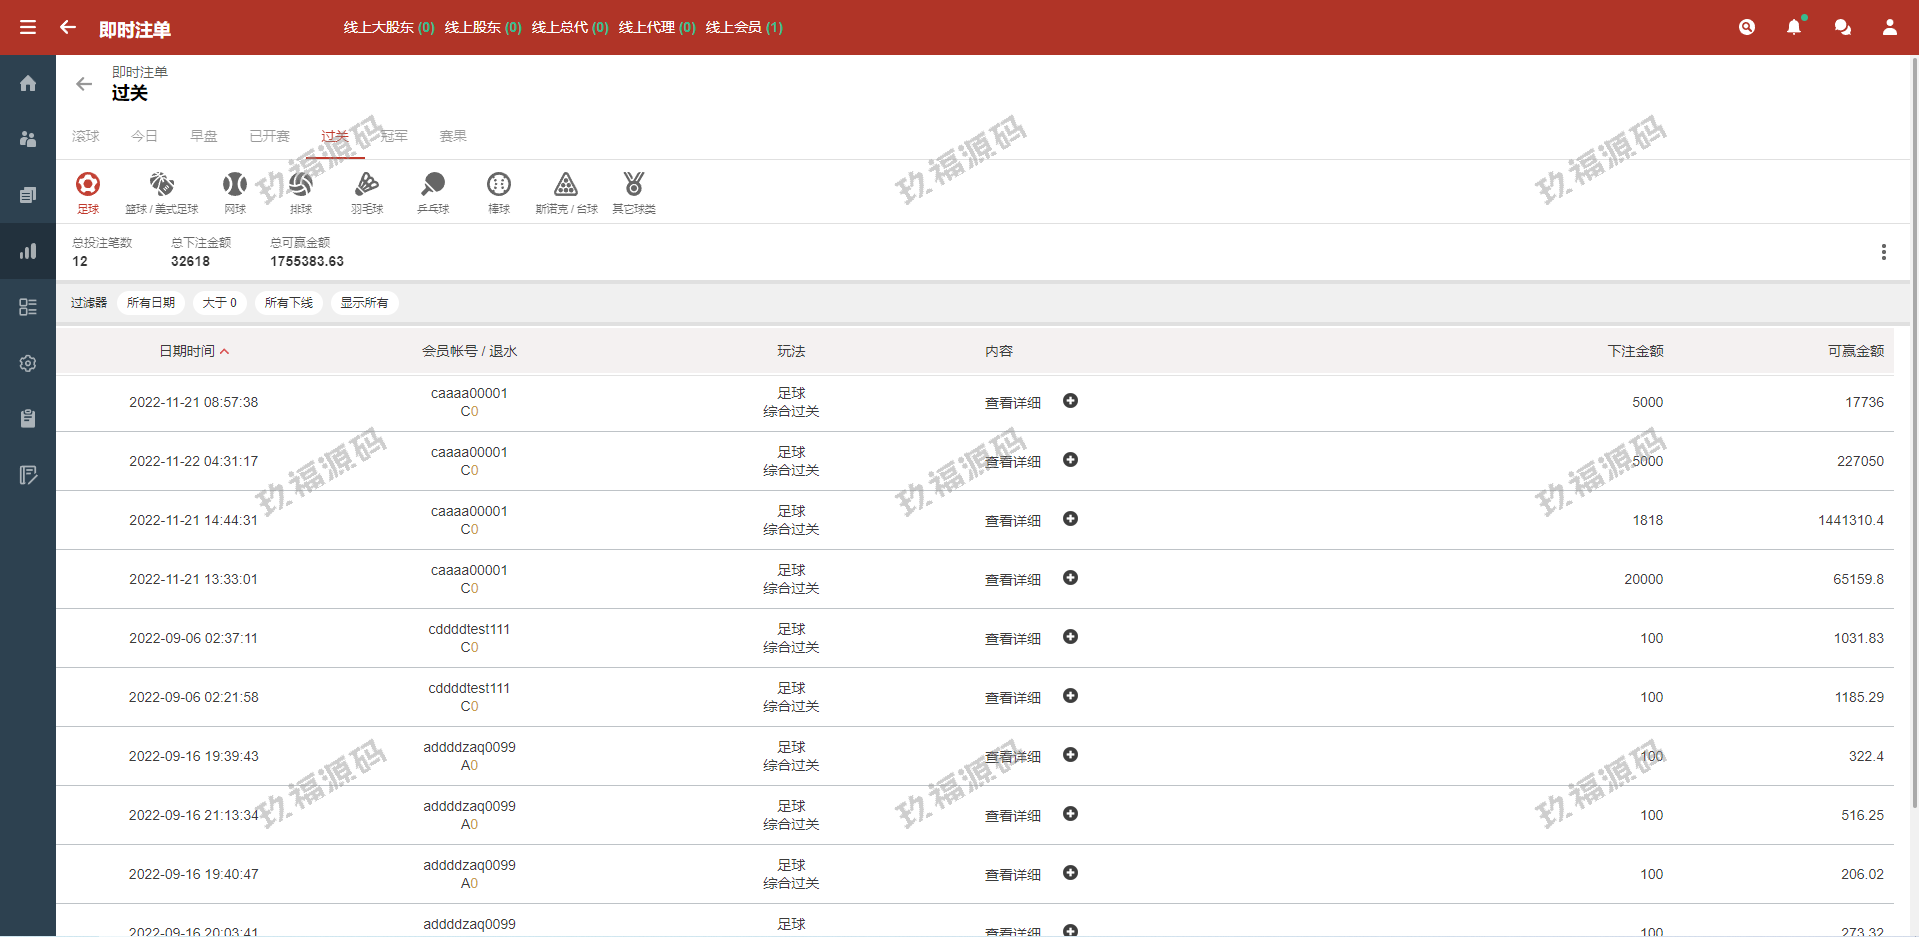Switch to the 赛果 tab
The width and height of the screenshot is (1919, 937).
pyautogui.click(x=453, y=136)
